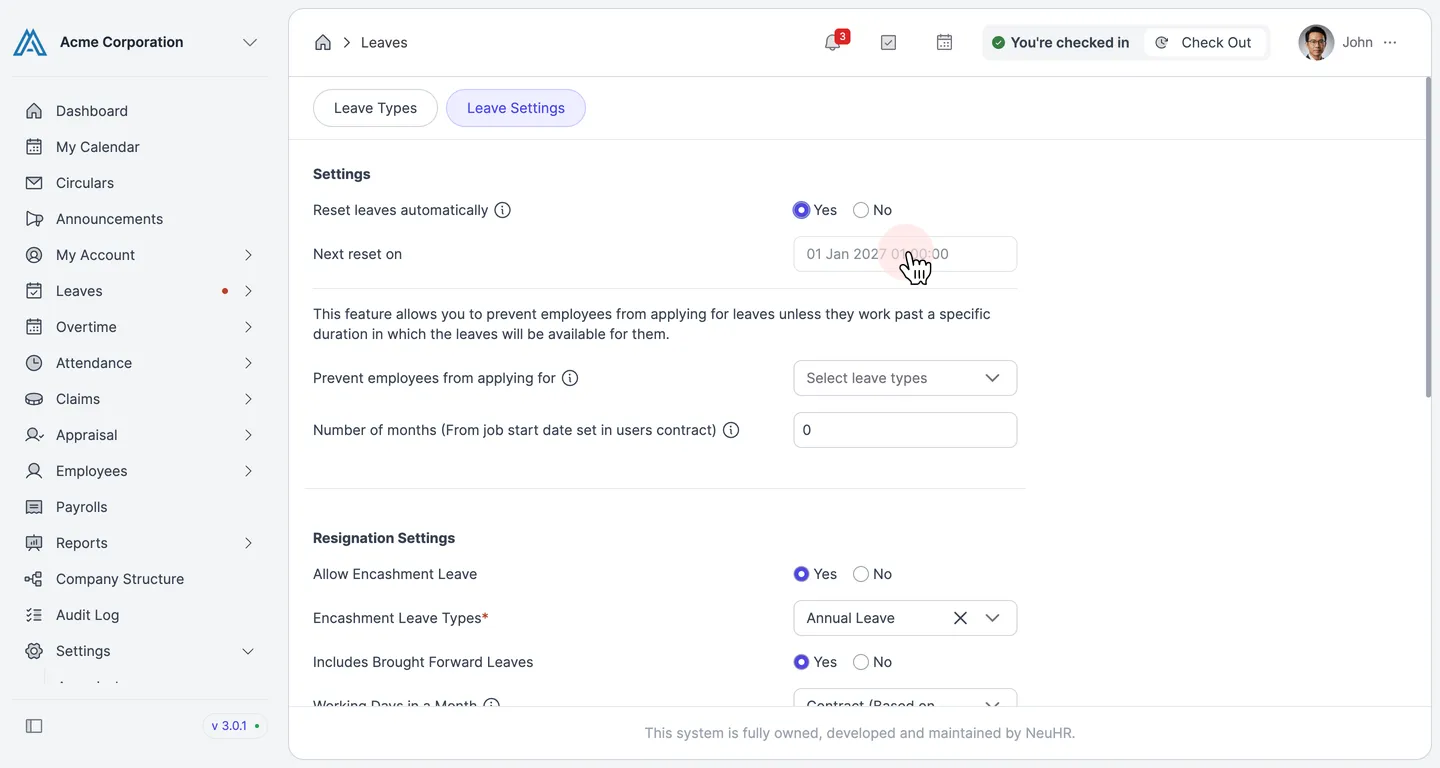Click info icon beside Prevent employees from applying

point(570,378)
